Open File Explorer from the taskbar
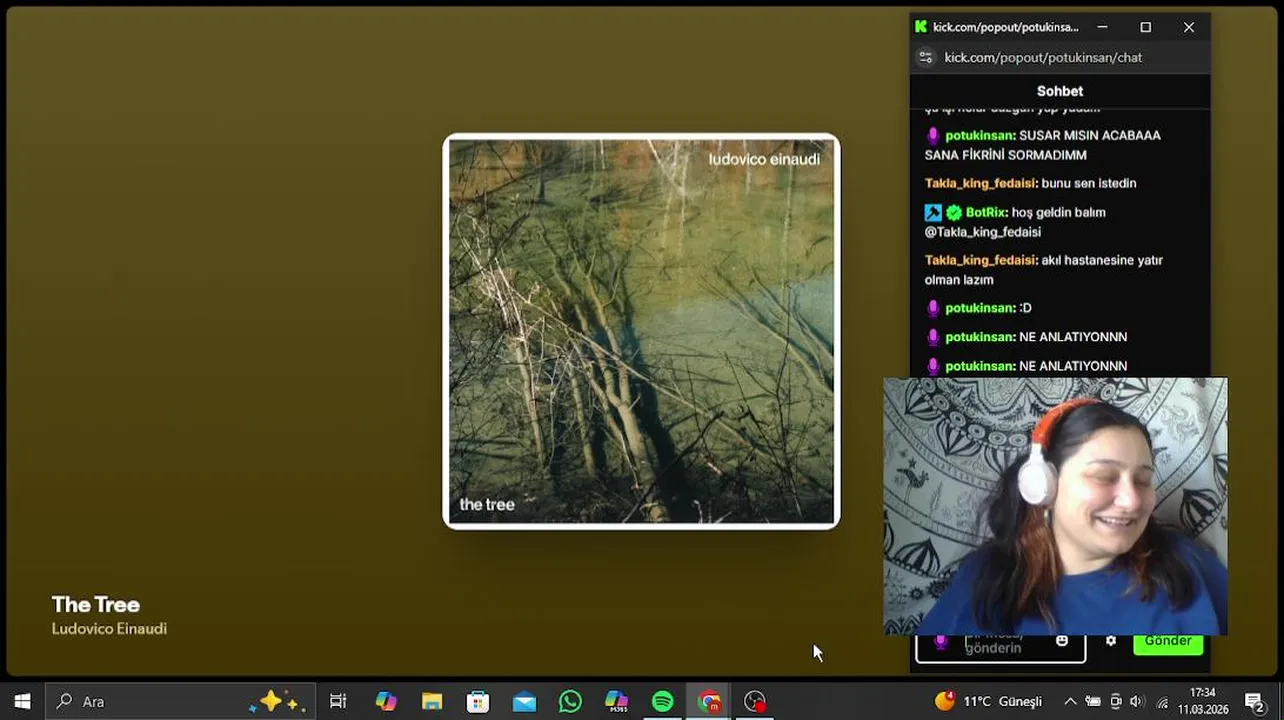The width and height of the screenshot is (1284, 720). (432, 702)
